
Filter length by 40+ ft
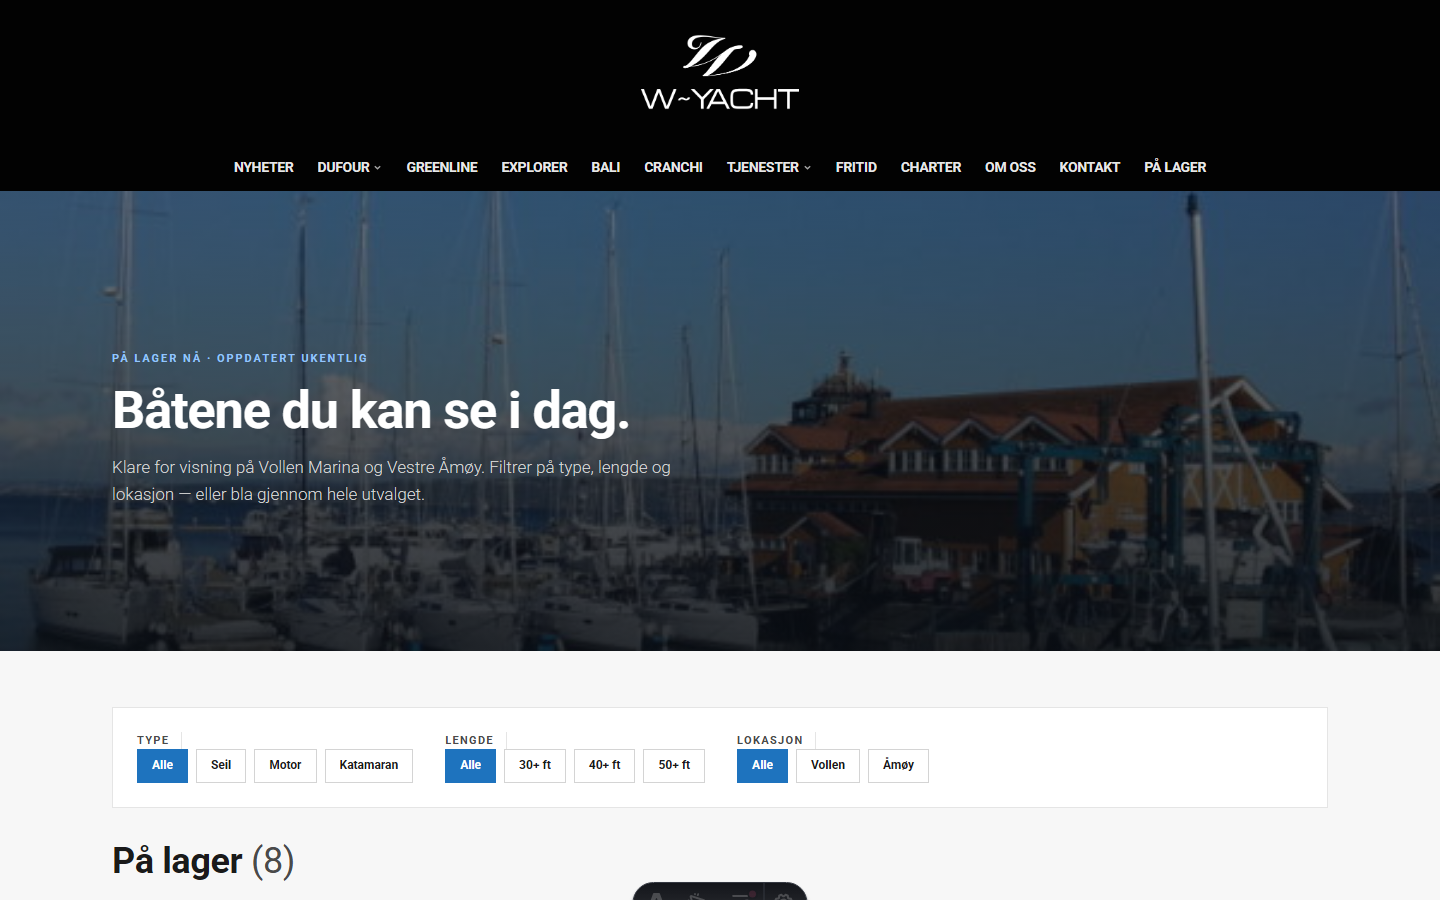click(604, 766)
